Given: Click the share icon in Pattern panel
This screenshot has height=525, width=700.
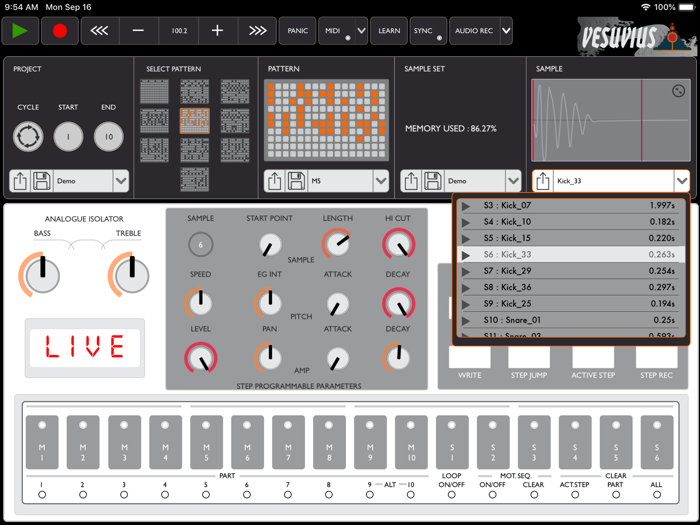Looking at the screenshot, I should click(275, 181).
